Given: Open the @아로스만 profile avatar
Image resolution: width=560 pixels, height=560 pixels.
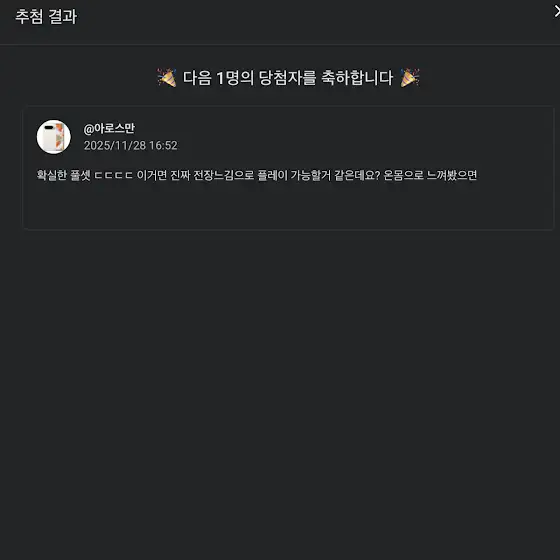Looking at the screenshot, I should [54, 137].
